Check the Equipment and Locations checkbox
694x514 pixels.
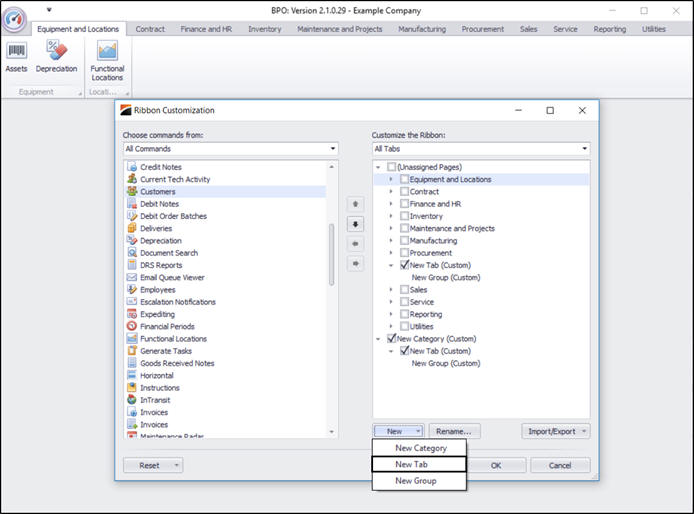coord(404,179)
